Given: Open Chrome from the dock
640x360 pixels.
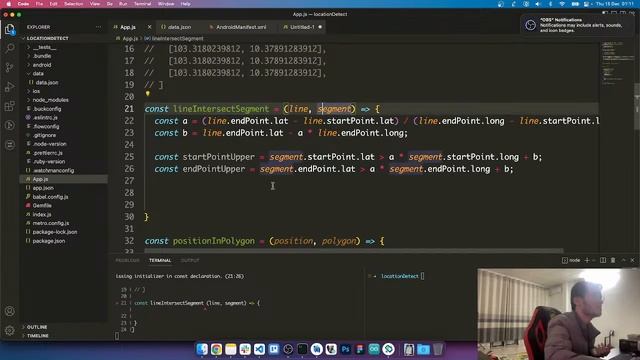Looking at the screenshot, I should tap(216, 349).
